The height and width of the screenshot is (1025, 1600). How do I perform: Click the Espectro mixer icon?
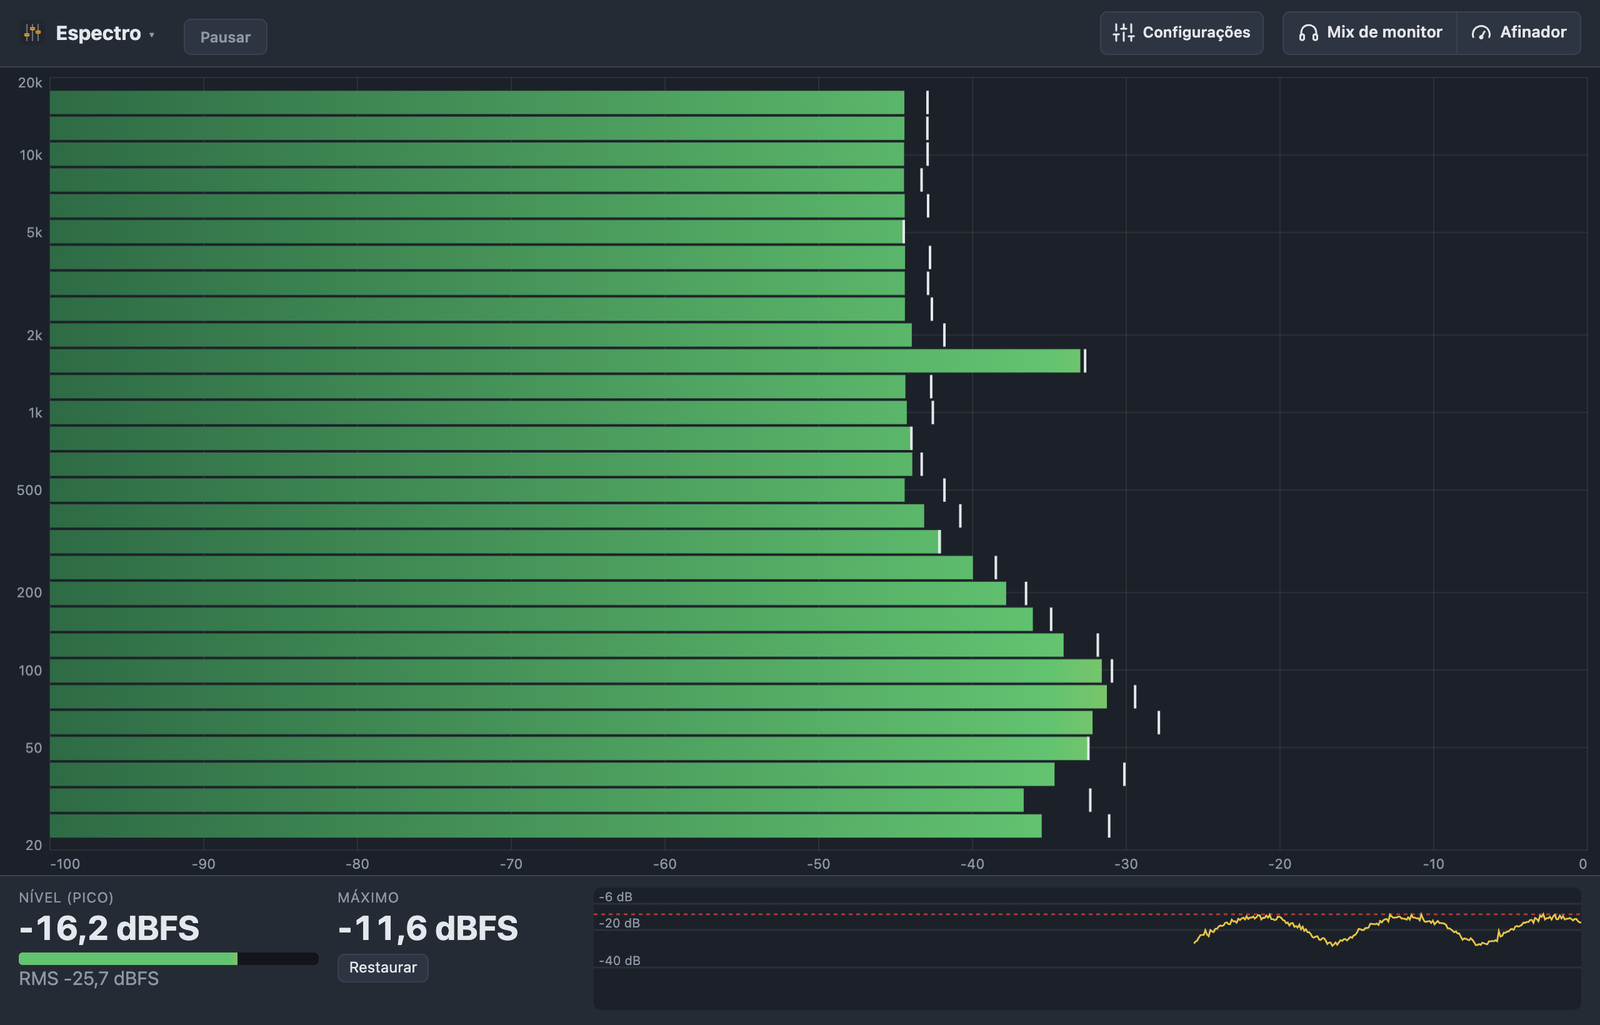33,33
